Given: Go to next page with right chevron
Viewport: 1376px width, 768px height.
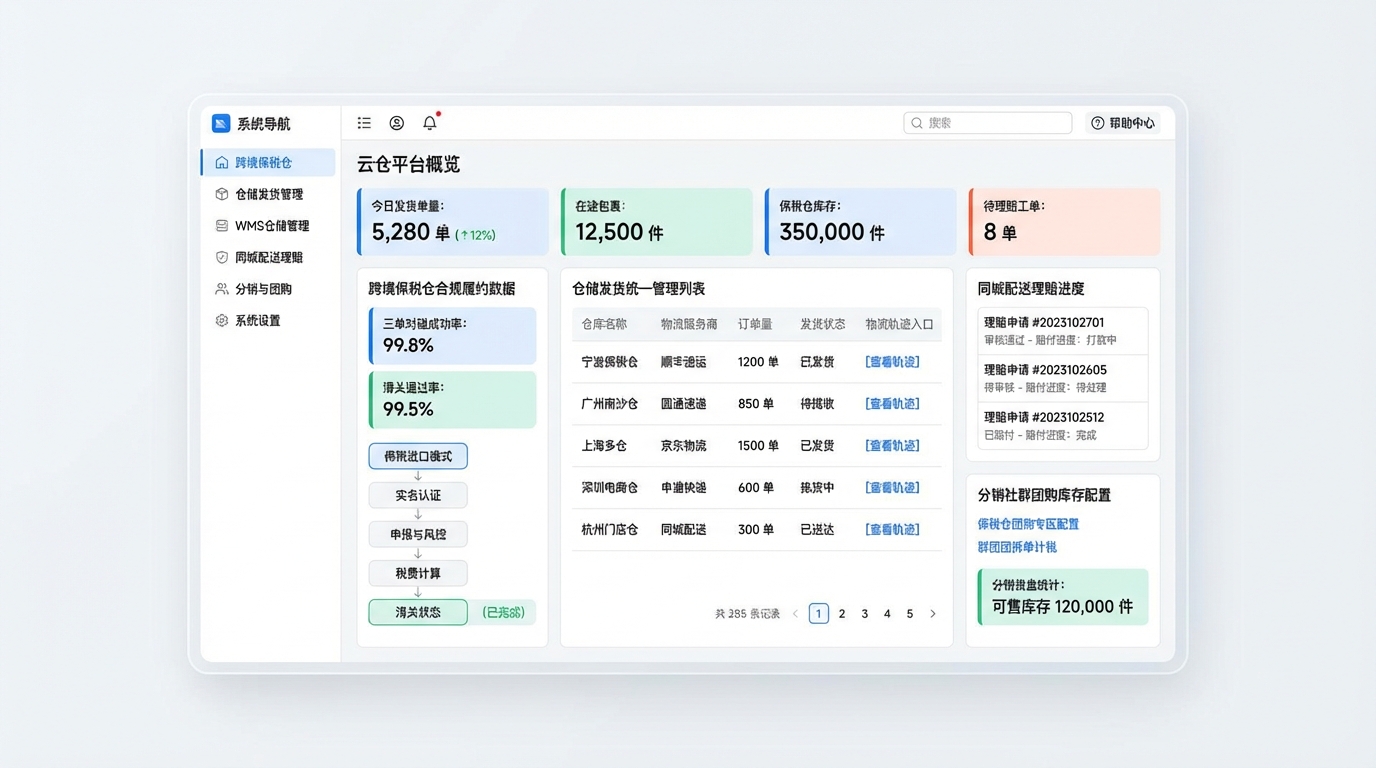Looking at the screenshot, I should [x=933, y=614].
